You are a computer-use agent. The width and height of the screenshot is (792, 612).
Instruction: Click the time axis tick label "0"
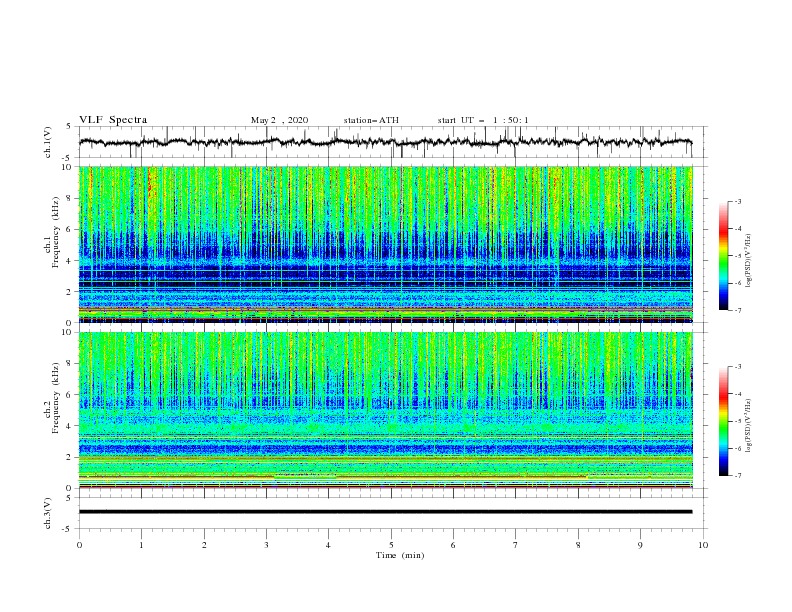(79, 545)
